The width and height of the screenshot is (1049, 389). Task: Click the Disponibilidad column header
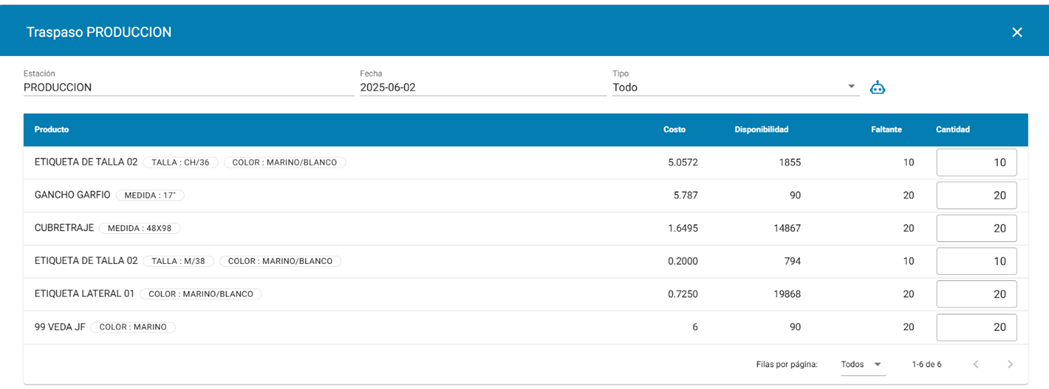[x=761, y=129]
